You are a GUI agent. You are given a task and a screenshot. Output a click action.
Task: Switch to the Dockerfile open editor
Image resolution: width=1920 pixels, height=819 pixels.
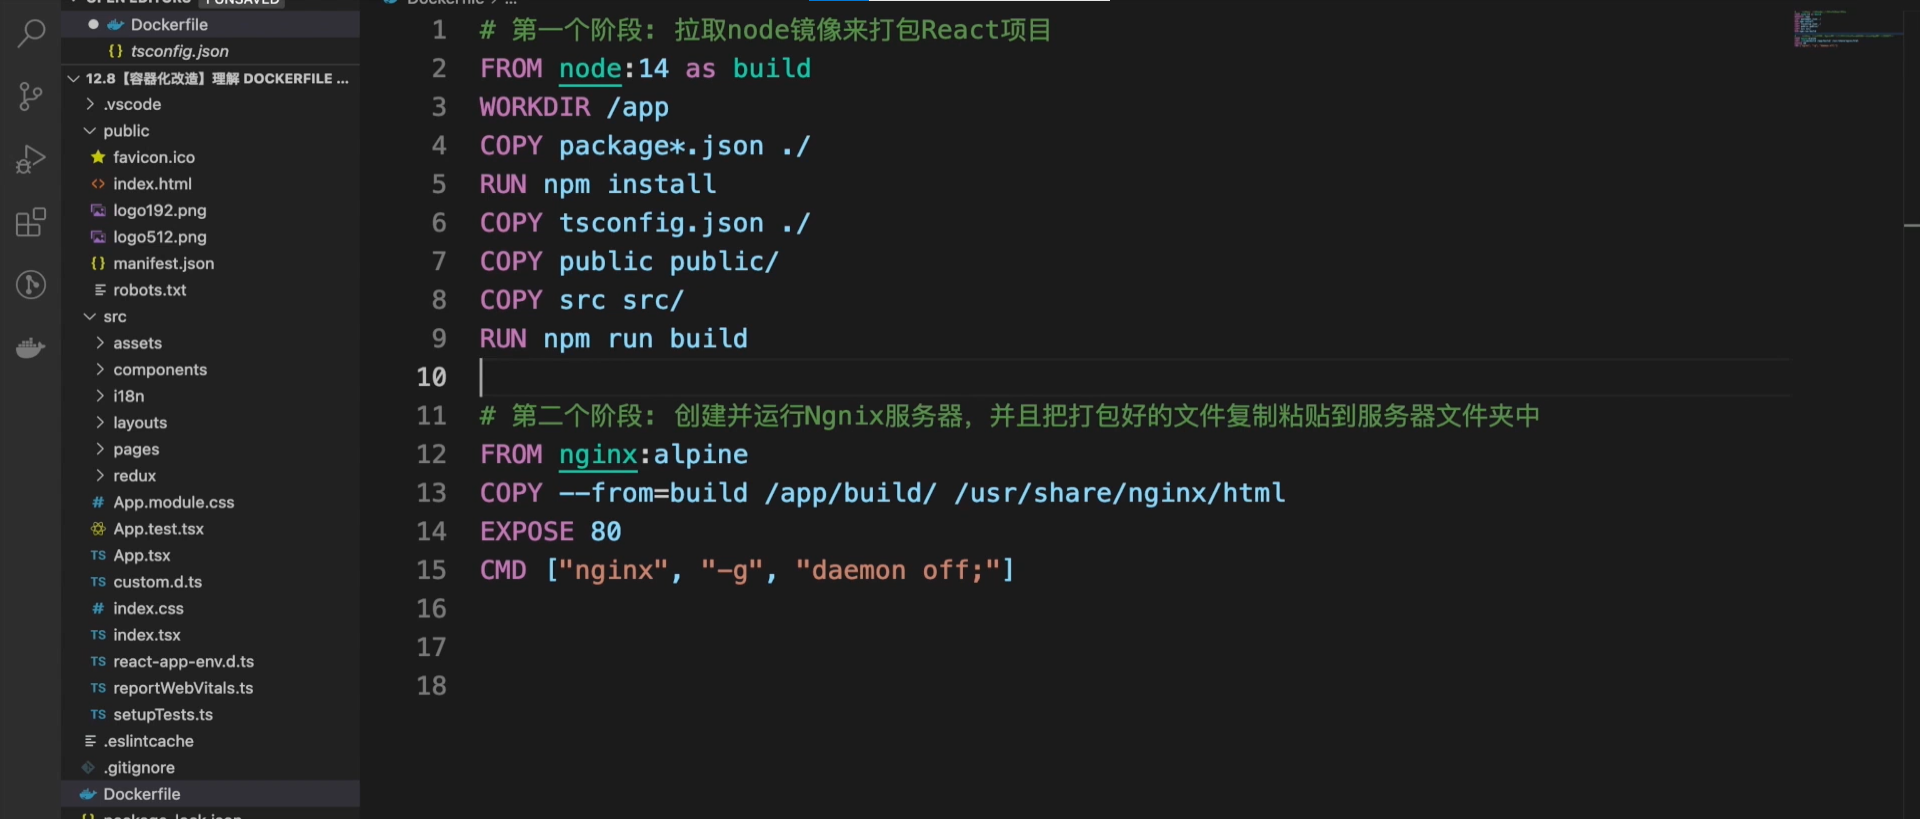tap(169, 24)
